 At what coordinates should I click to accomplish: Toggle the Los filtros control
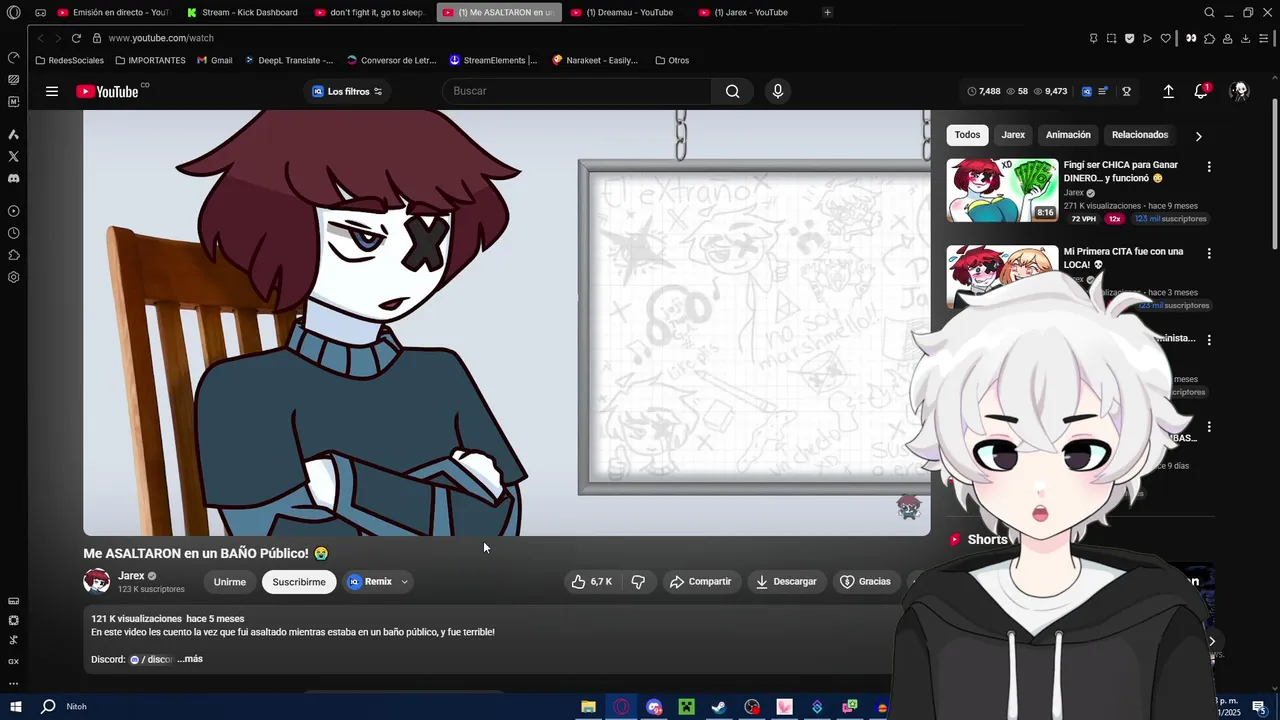click(x=347, y=91)
